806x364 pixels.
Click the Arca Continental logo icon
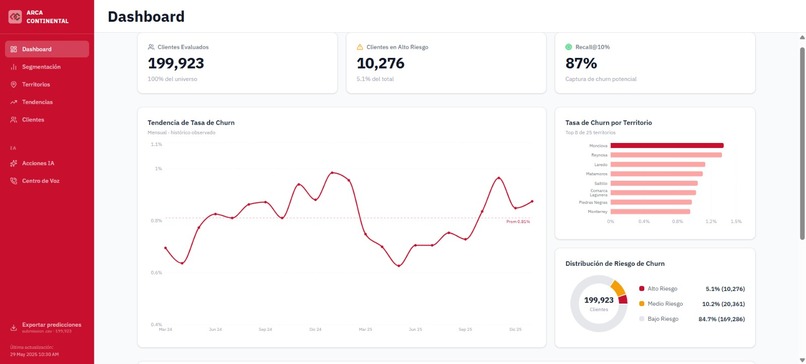(x=15, y=16)
